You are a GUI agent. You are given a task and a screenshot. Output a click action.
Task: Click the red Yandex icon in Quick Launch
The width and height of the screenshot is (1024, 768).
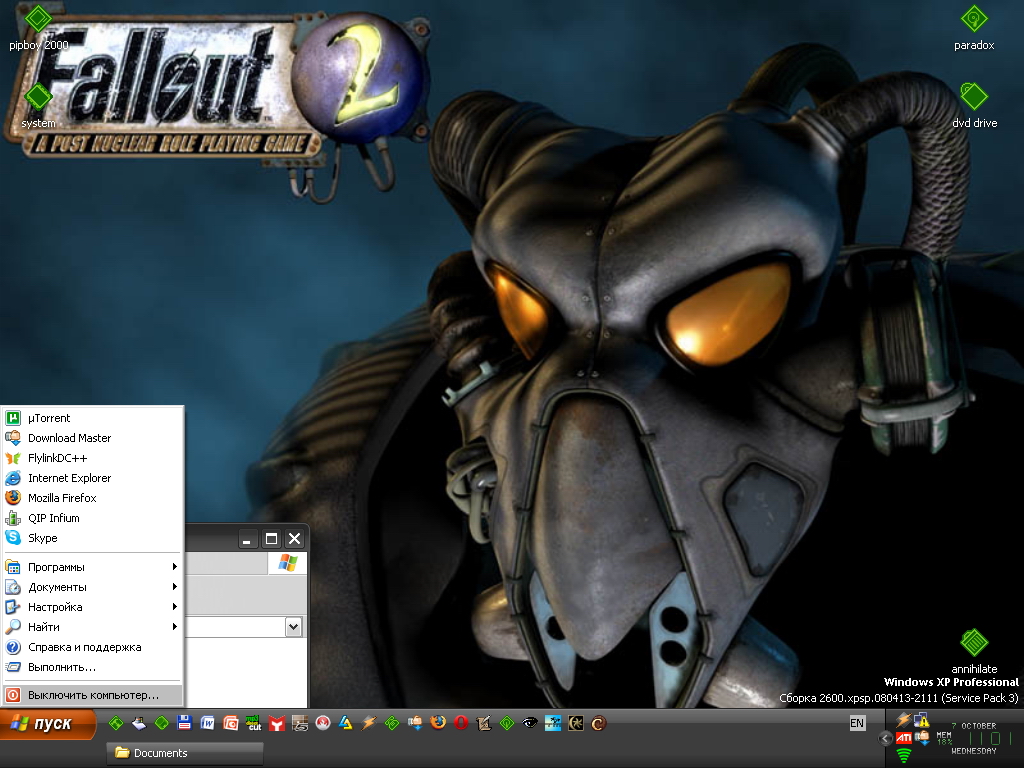pos(277,723)
